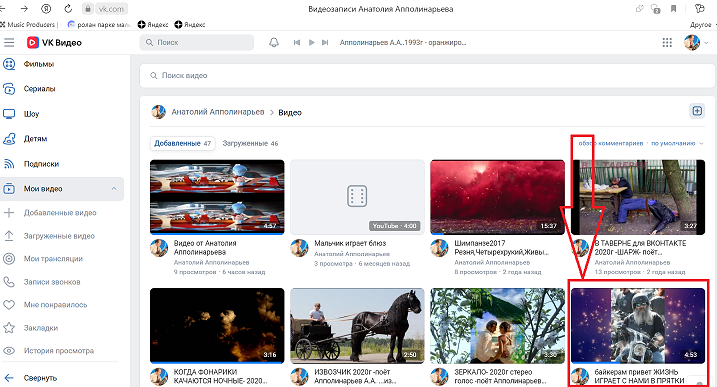Reload the page with the refresh icon
The width and height of the screenshot is (717, 387).
click(68, 9)
